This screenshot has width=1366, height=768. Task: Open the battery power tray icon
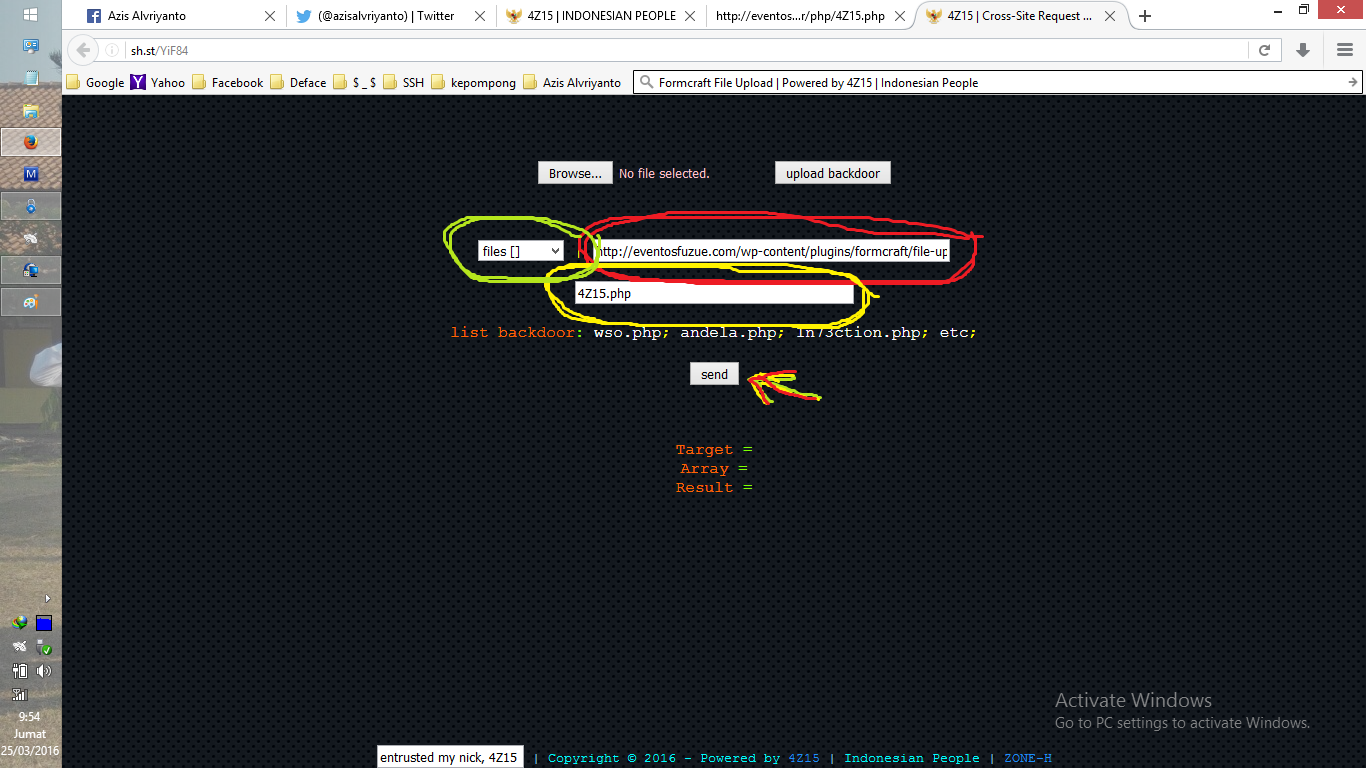[21, 671]
